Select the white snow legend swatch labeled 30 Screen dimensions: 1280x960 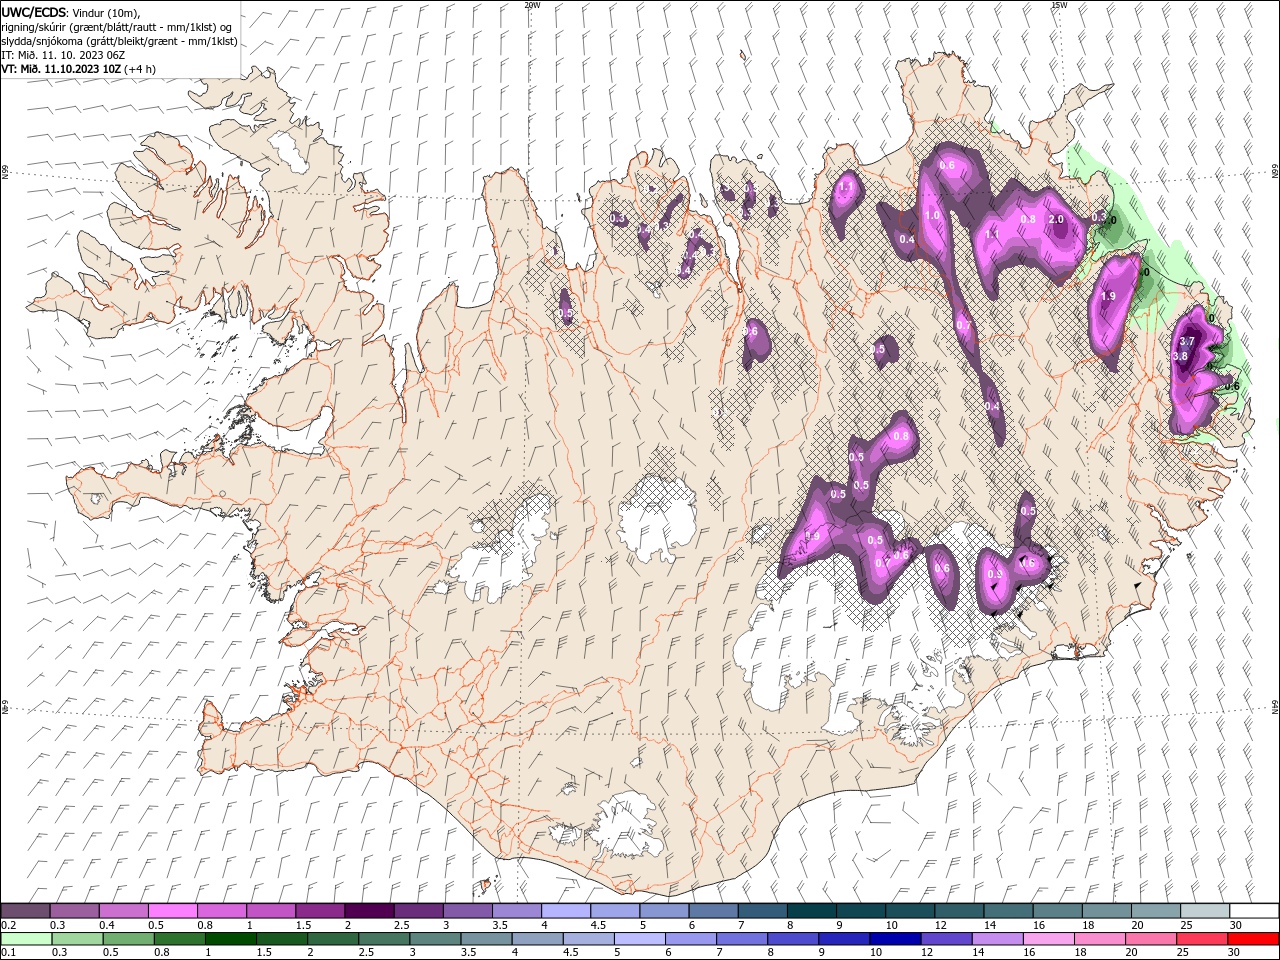coord(1254,911)
